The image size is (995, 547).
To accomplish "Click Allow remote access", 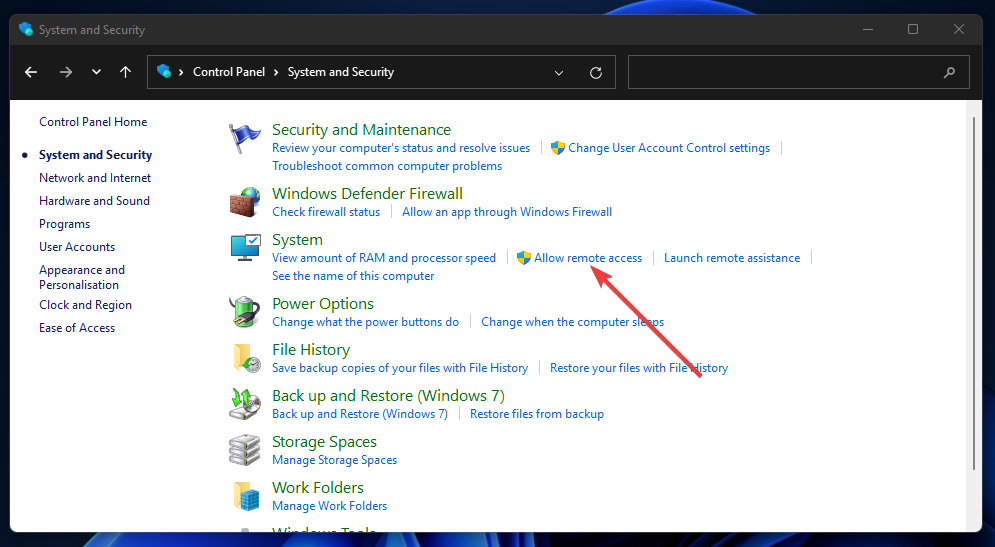I will click(588, 258).
